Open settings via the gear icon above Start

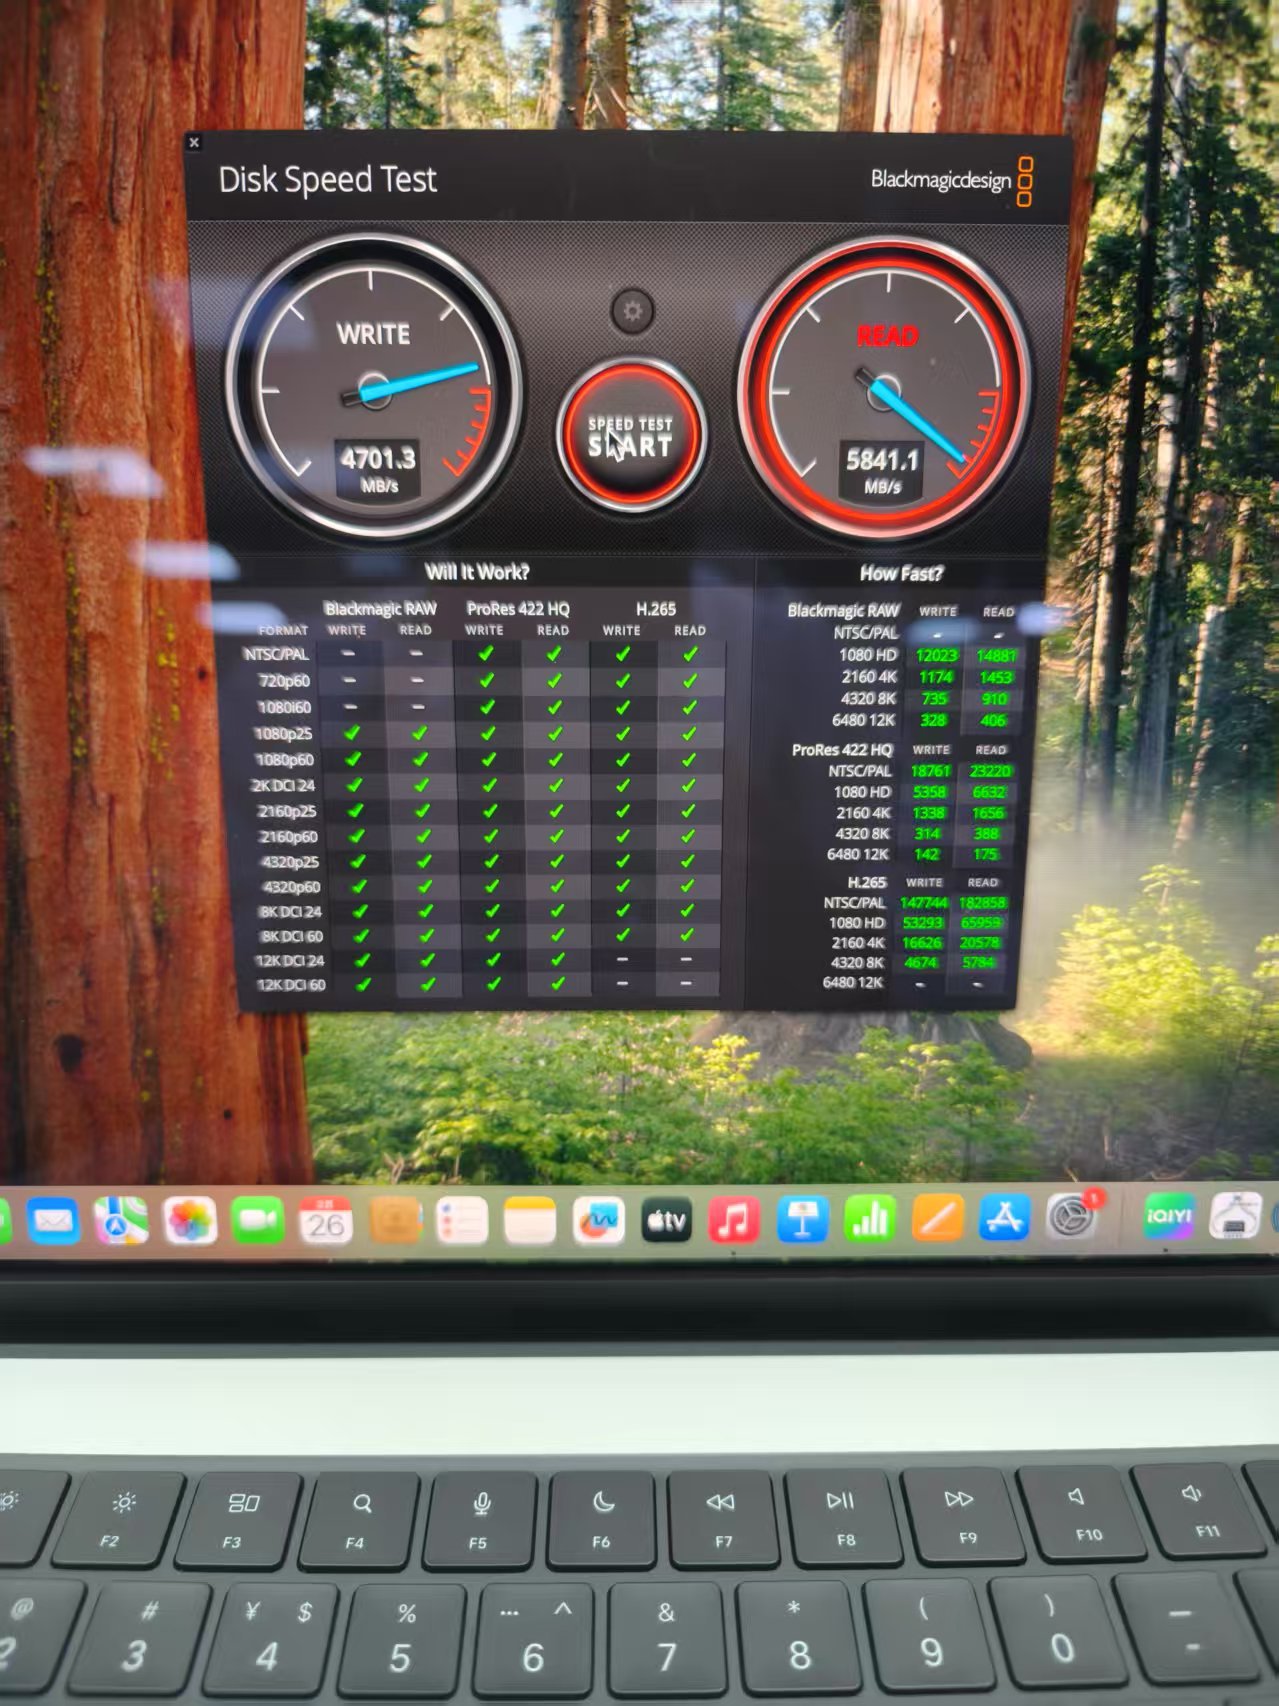632,311
